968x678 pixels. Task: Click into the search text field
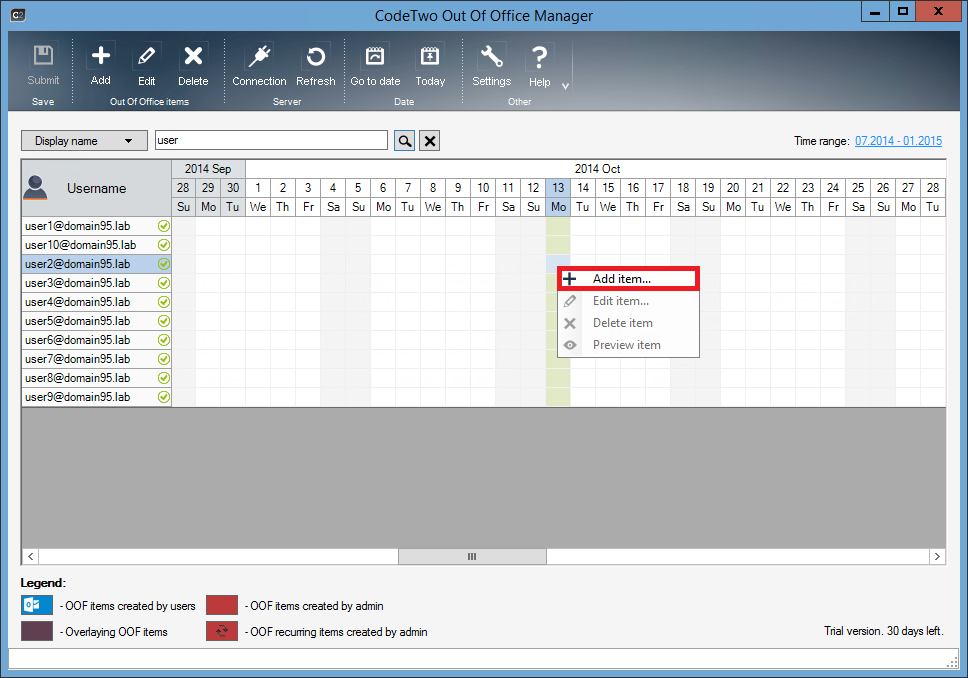(271, 140)
